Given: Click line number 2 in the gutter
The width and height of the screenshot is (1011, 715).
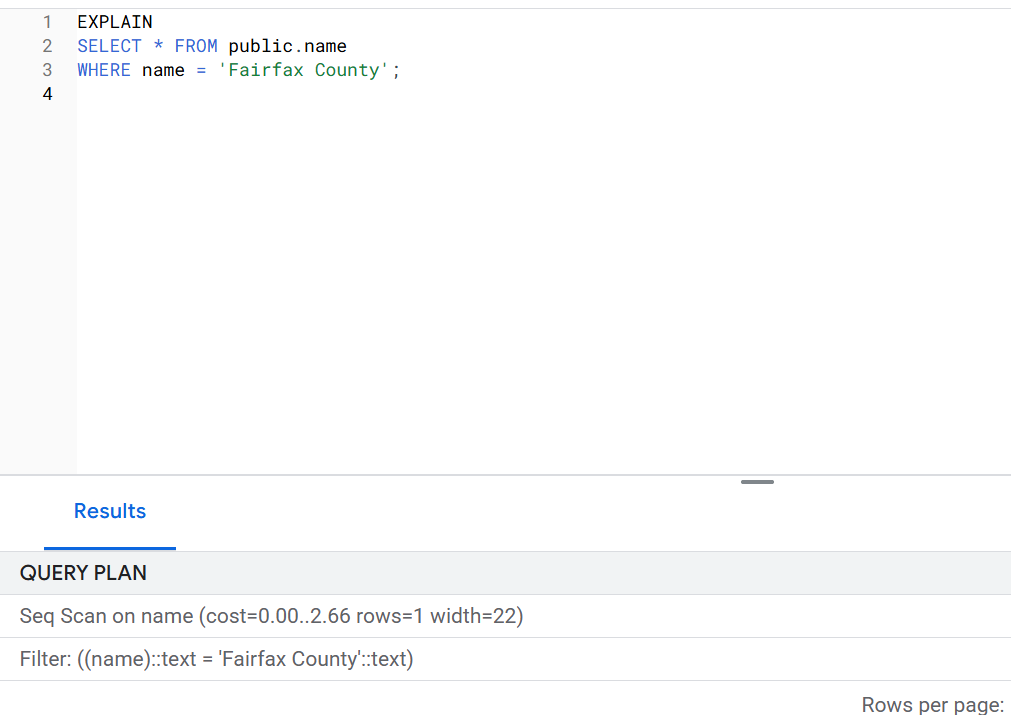Looking at the screenshot, I should [x=47, y=46].
